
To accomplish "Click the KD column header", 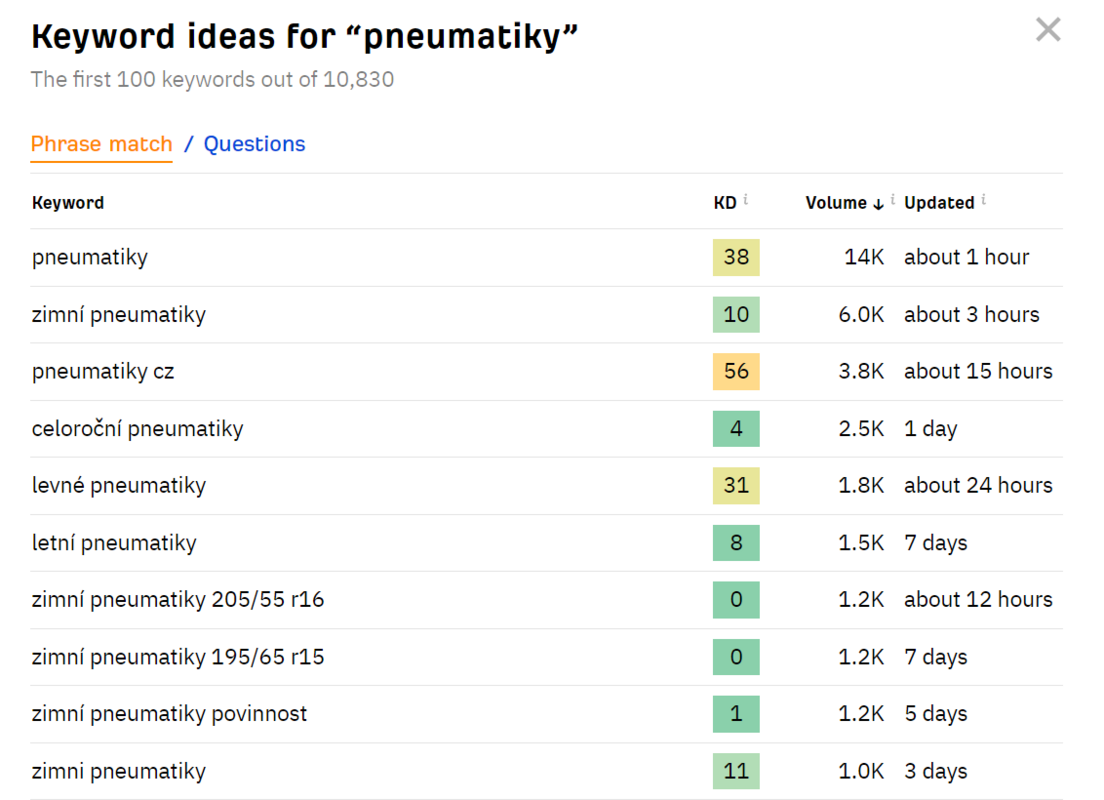I will coord(724,203).
